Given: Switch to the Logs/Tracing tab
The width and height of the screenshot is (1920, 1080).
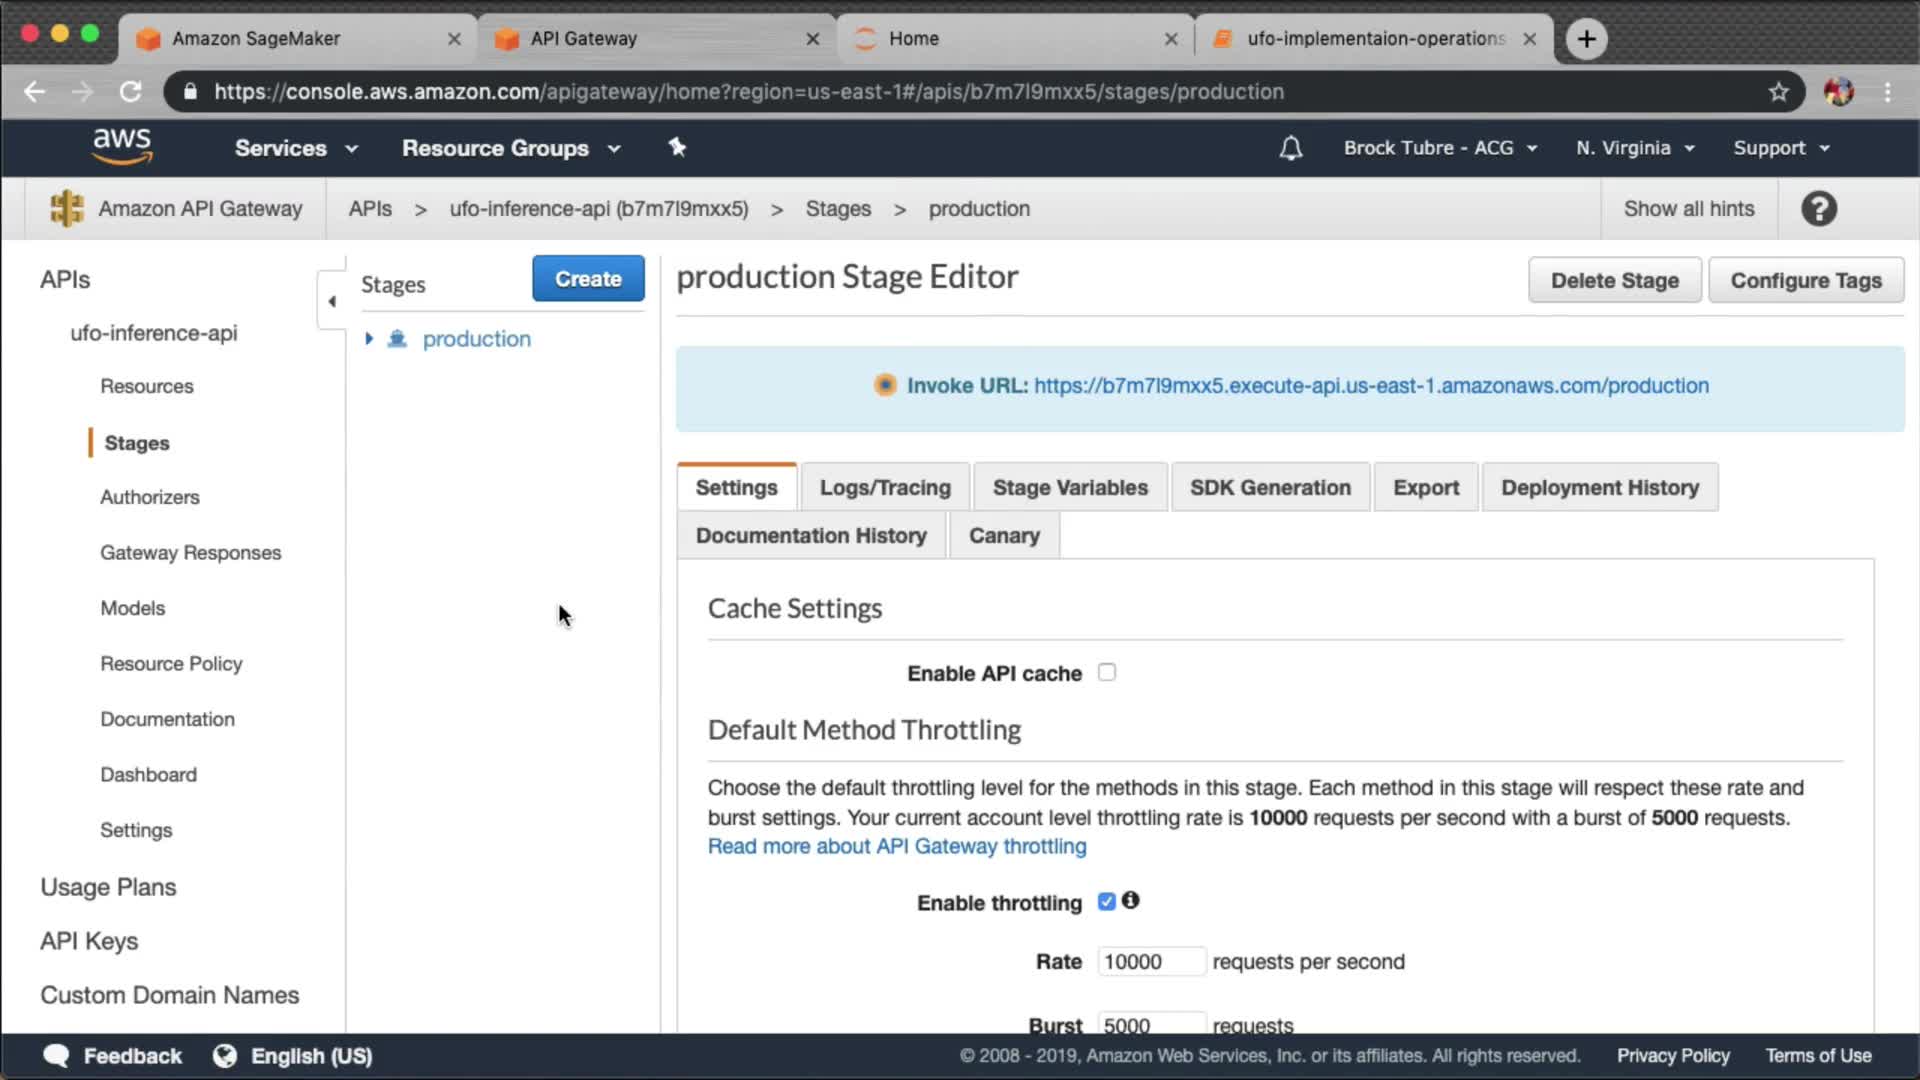Looking at the screenshot, I should tap(884, 487).
